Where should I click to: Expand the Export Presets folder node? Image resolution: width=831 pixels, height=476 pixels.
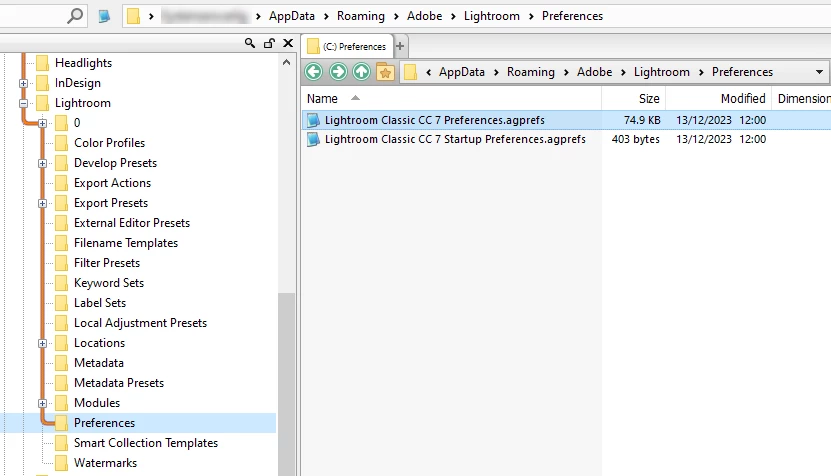point(42,204)
